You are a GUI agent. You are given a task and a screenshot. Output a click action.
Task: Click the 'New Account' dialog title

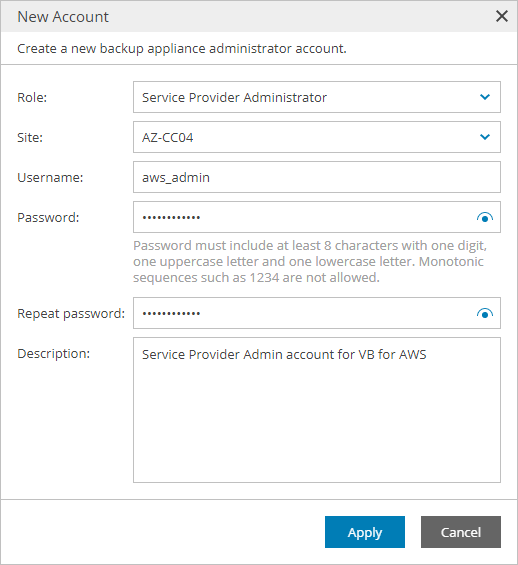(x=63, y=17)
